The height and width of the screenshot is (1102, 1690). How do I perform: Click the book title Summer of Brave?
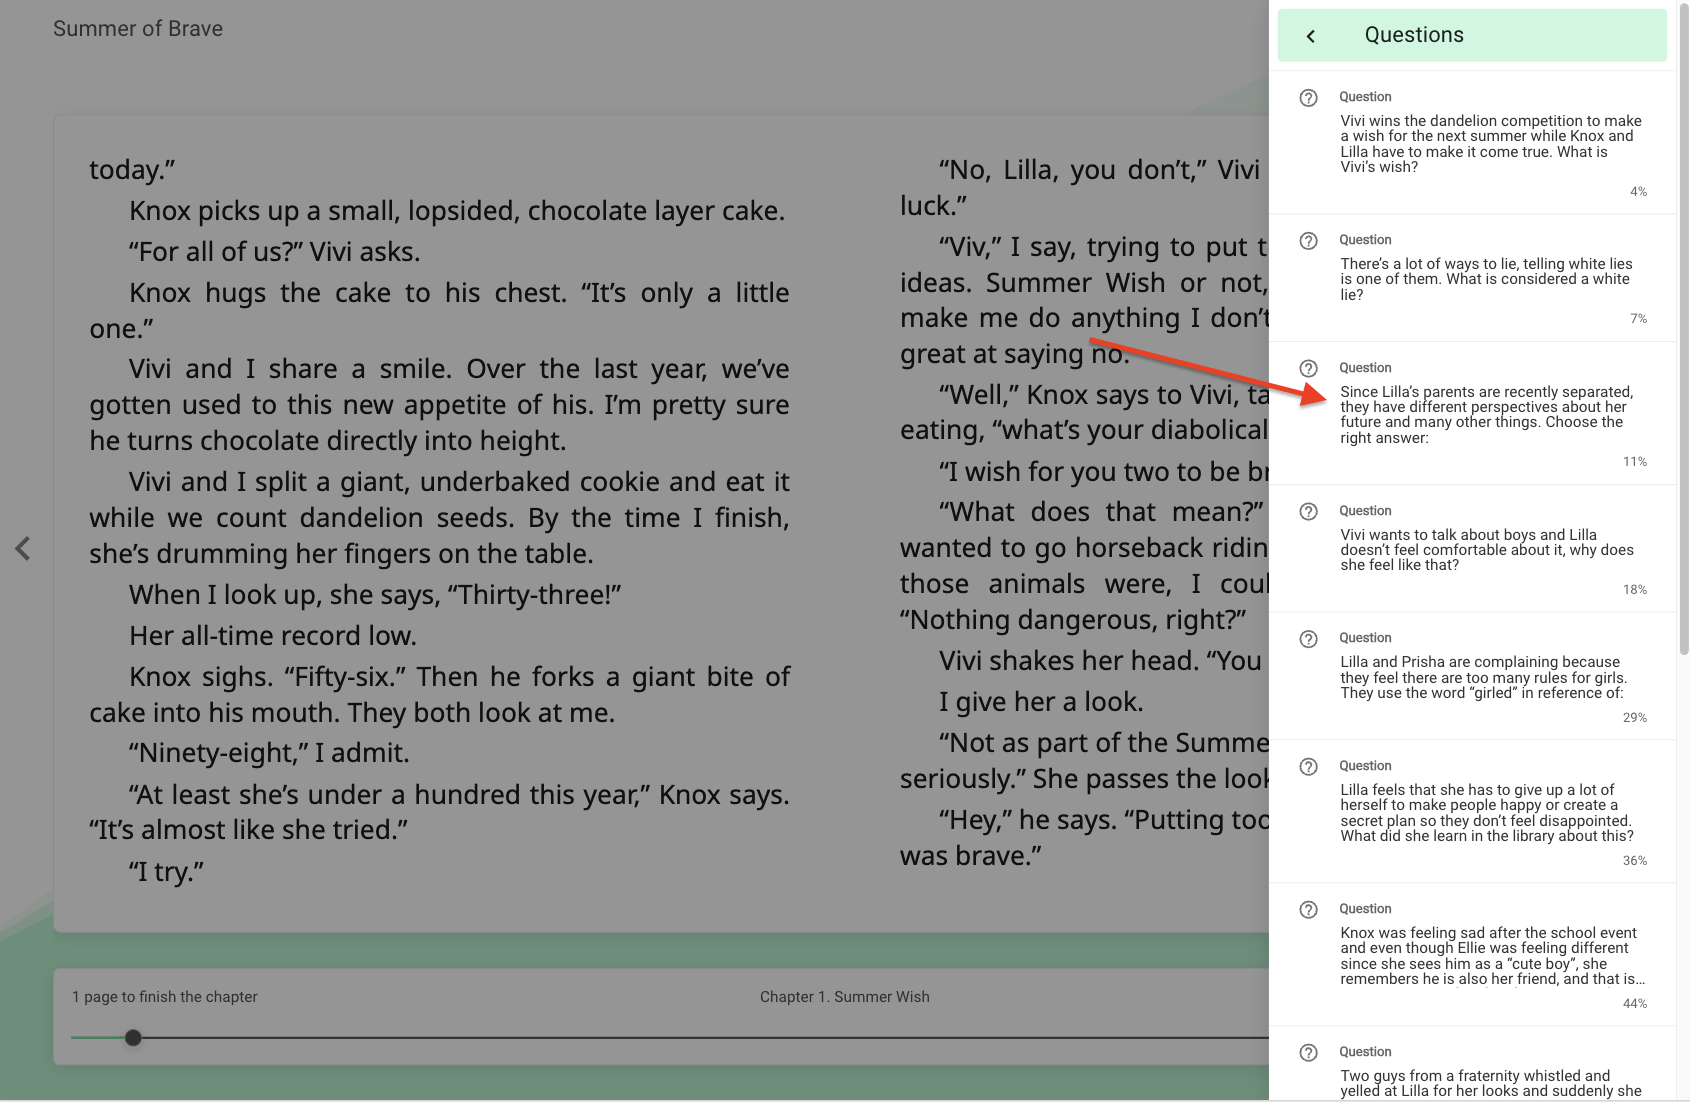138,29
